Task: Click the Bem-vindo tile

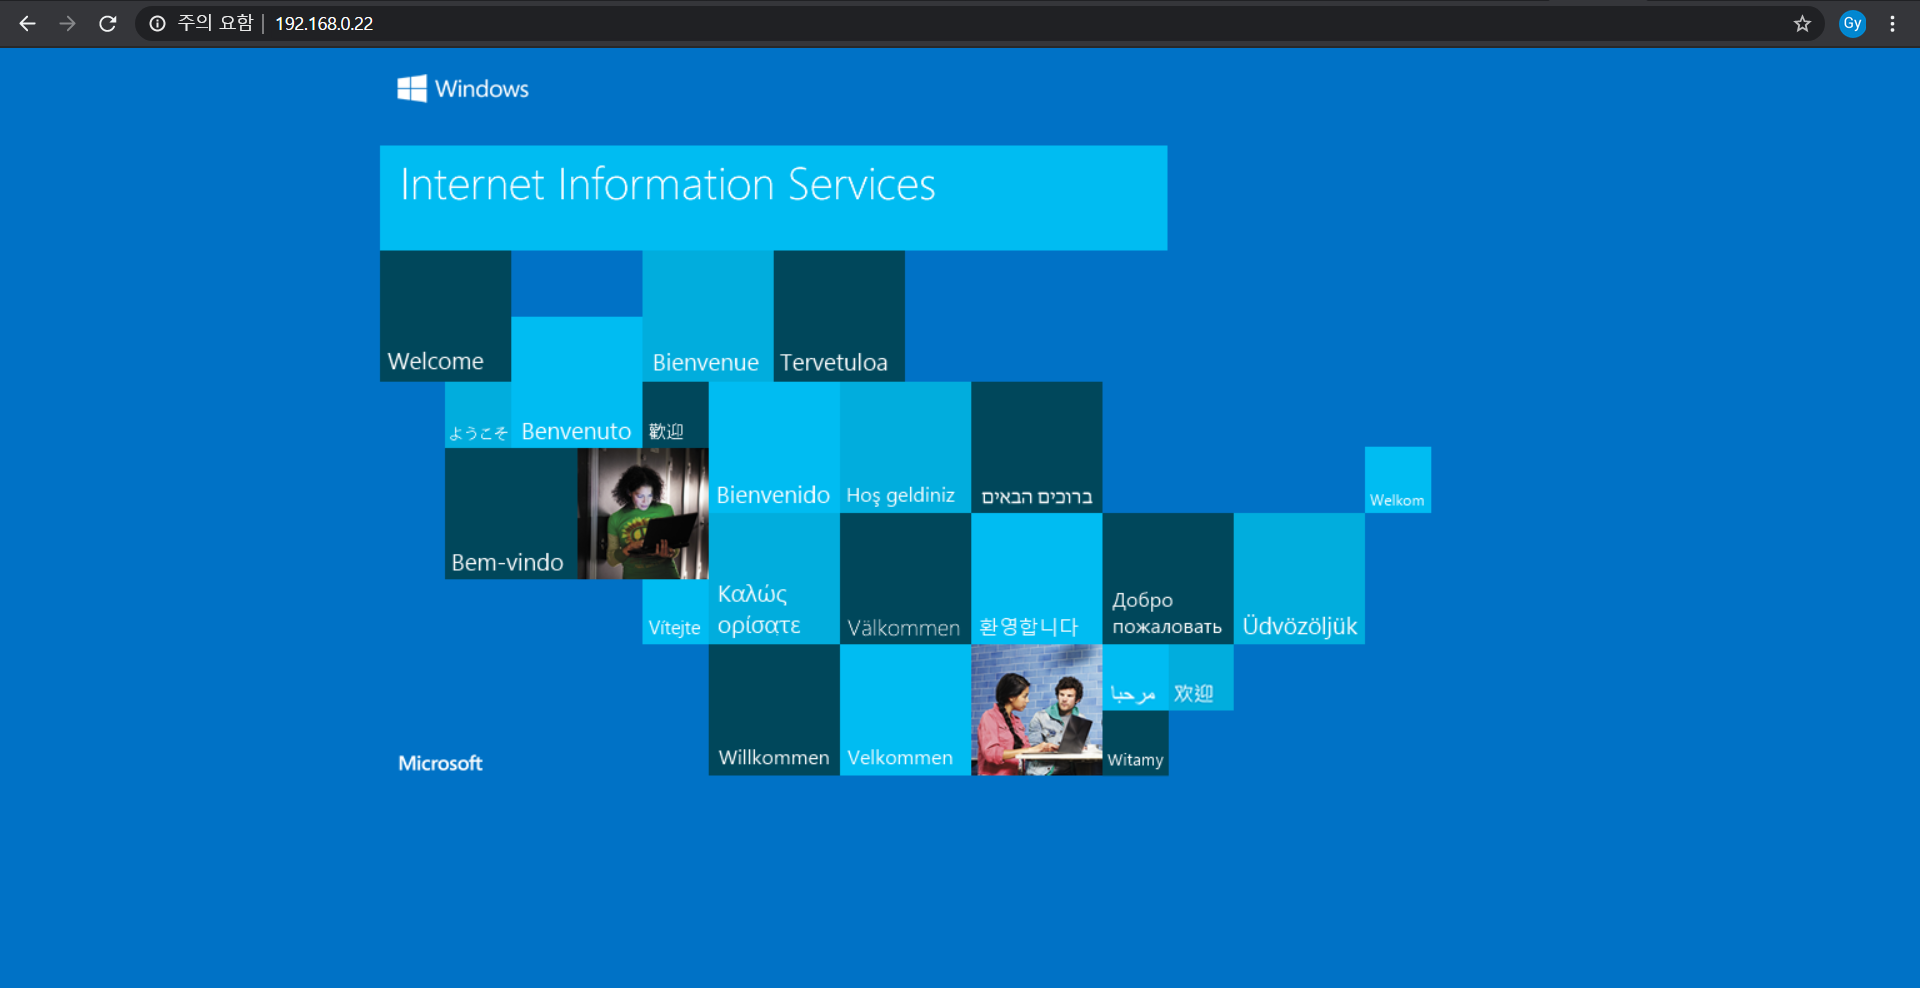Action: pyautogui.click(x=511, y=513)
